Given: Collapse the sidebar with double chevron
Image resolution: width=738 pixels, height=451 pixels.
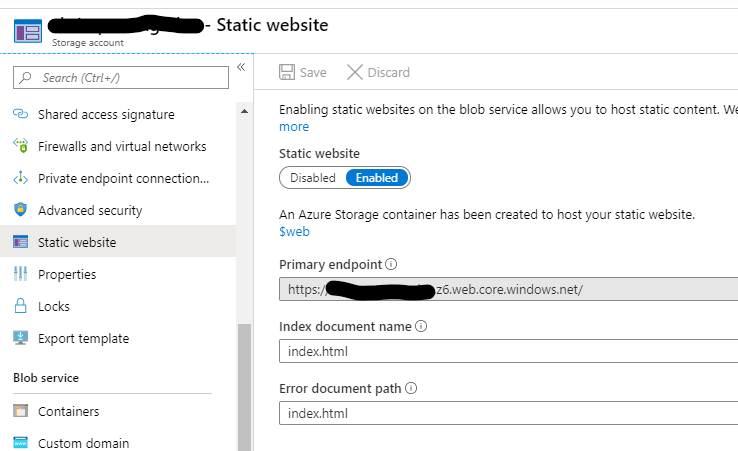Looking at the screenshot, I should (241, 68).
